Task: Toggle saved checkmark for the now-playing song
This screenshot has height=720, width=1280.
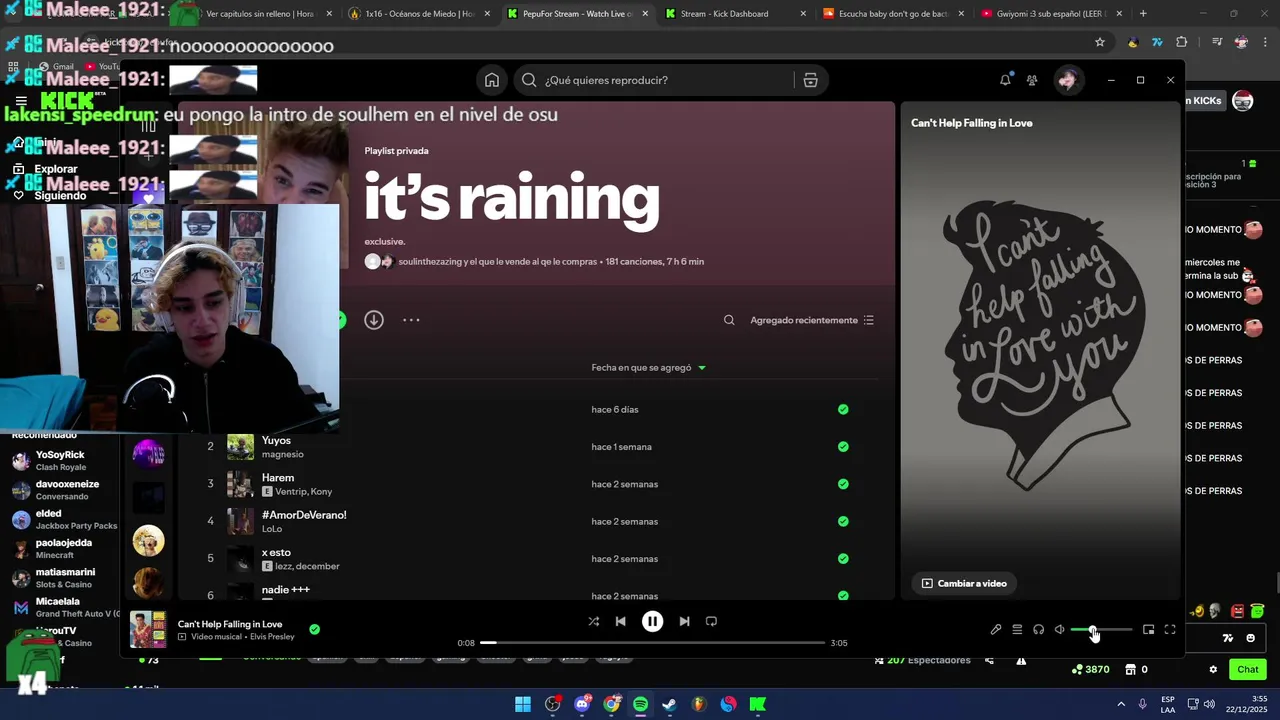Action: (x=314, y=629)
